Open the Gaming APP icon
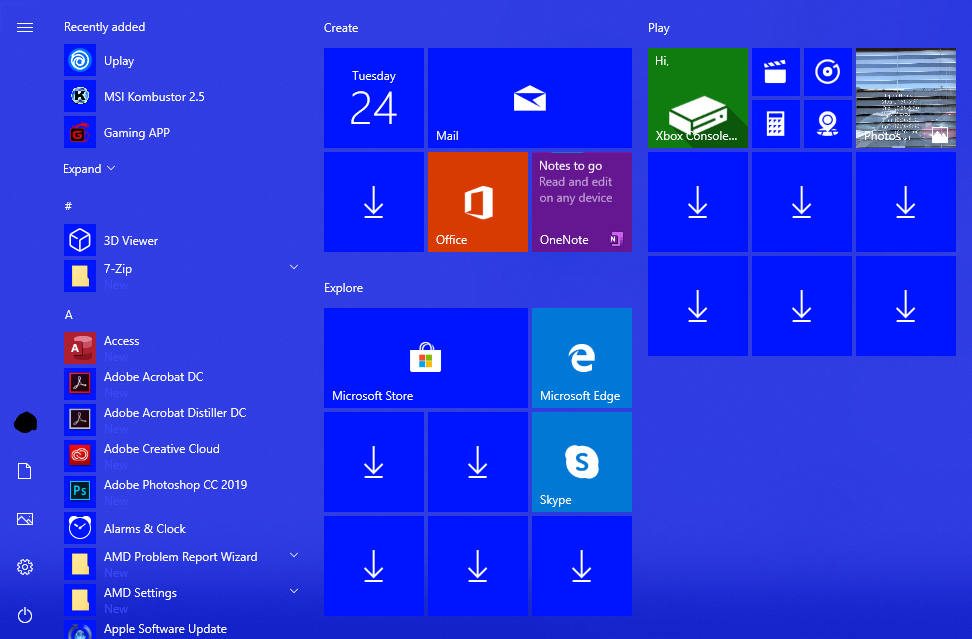Screen dimensions: 972x639 80,132
